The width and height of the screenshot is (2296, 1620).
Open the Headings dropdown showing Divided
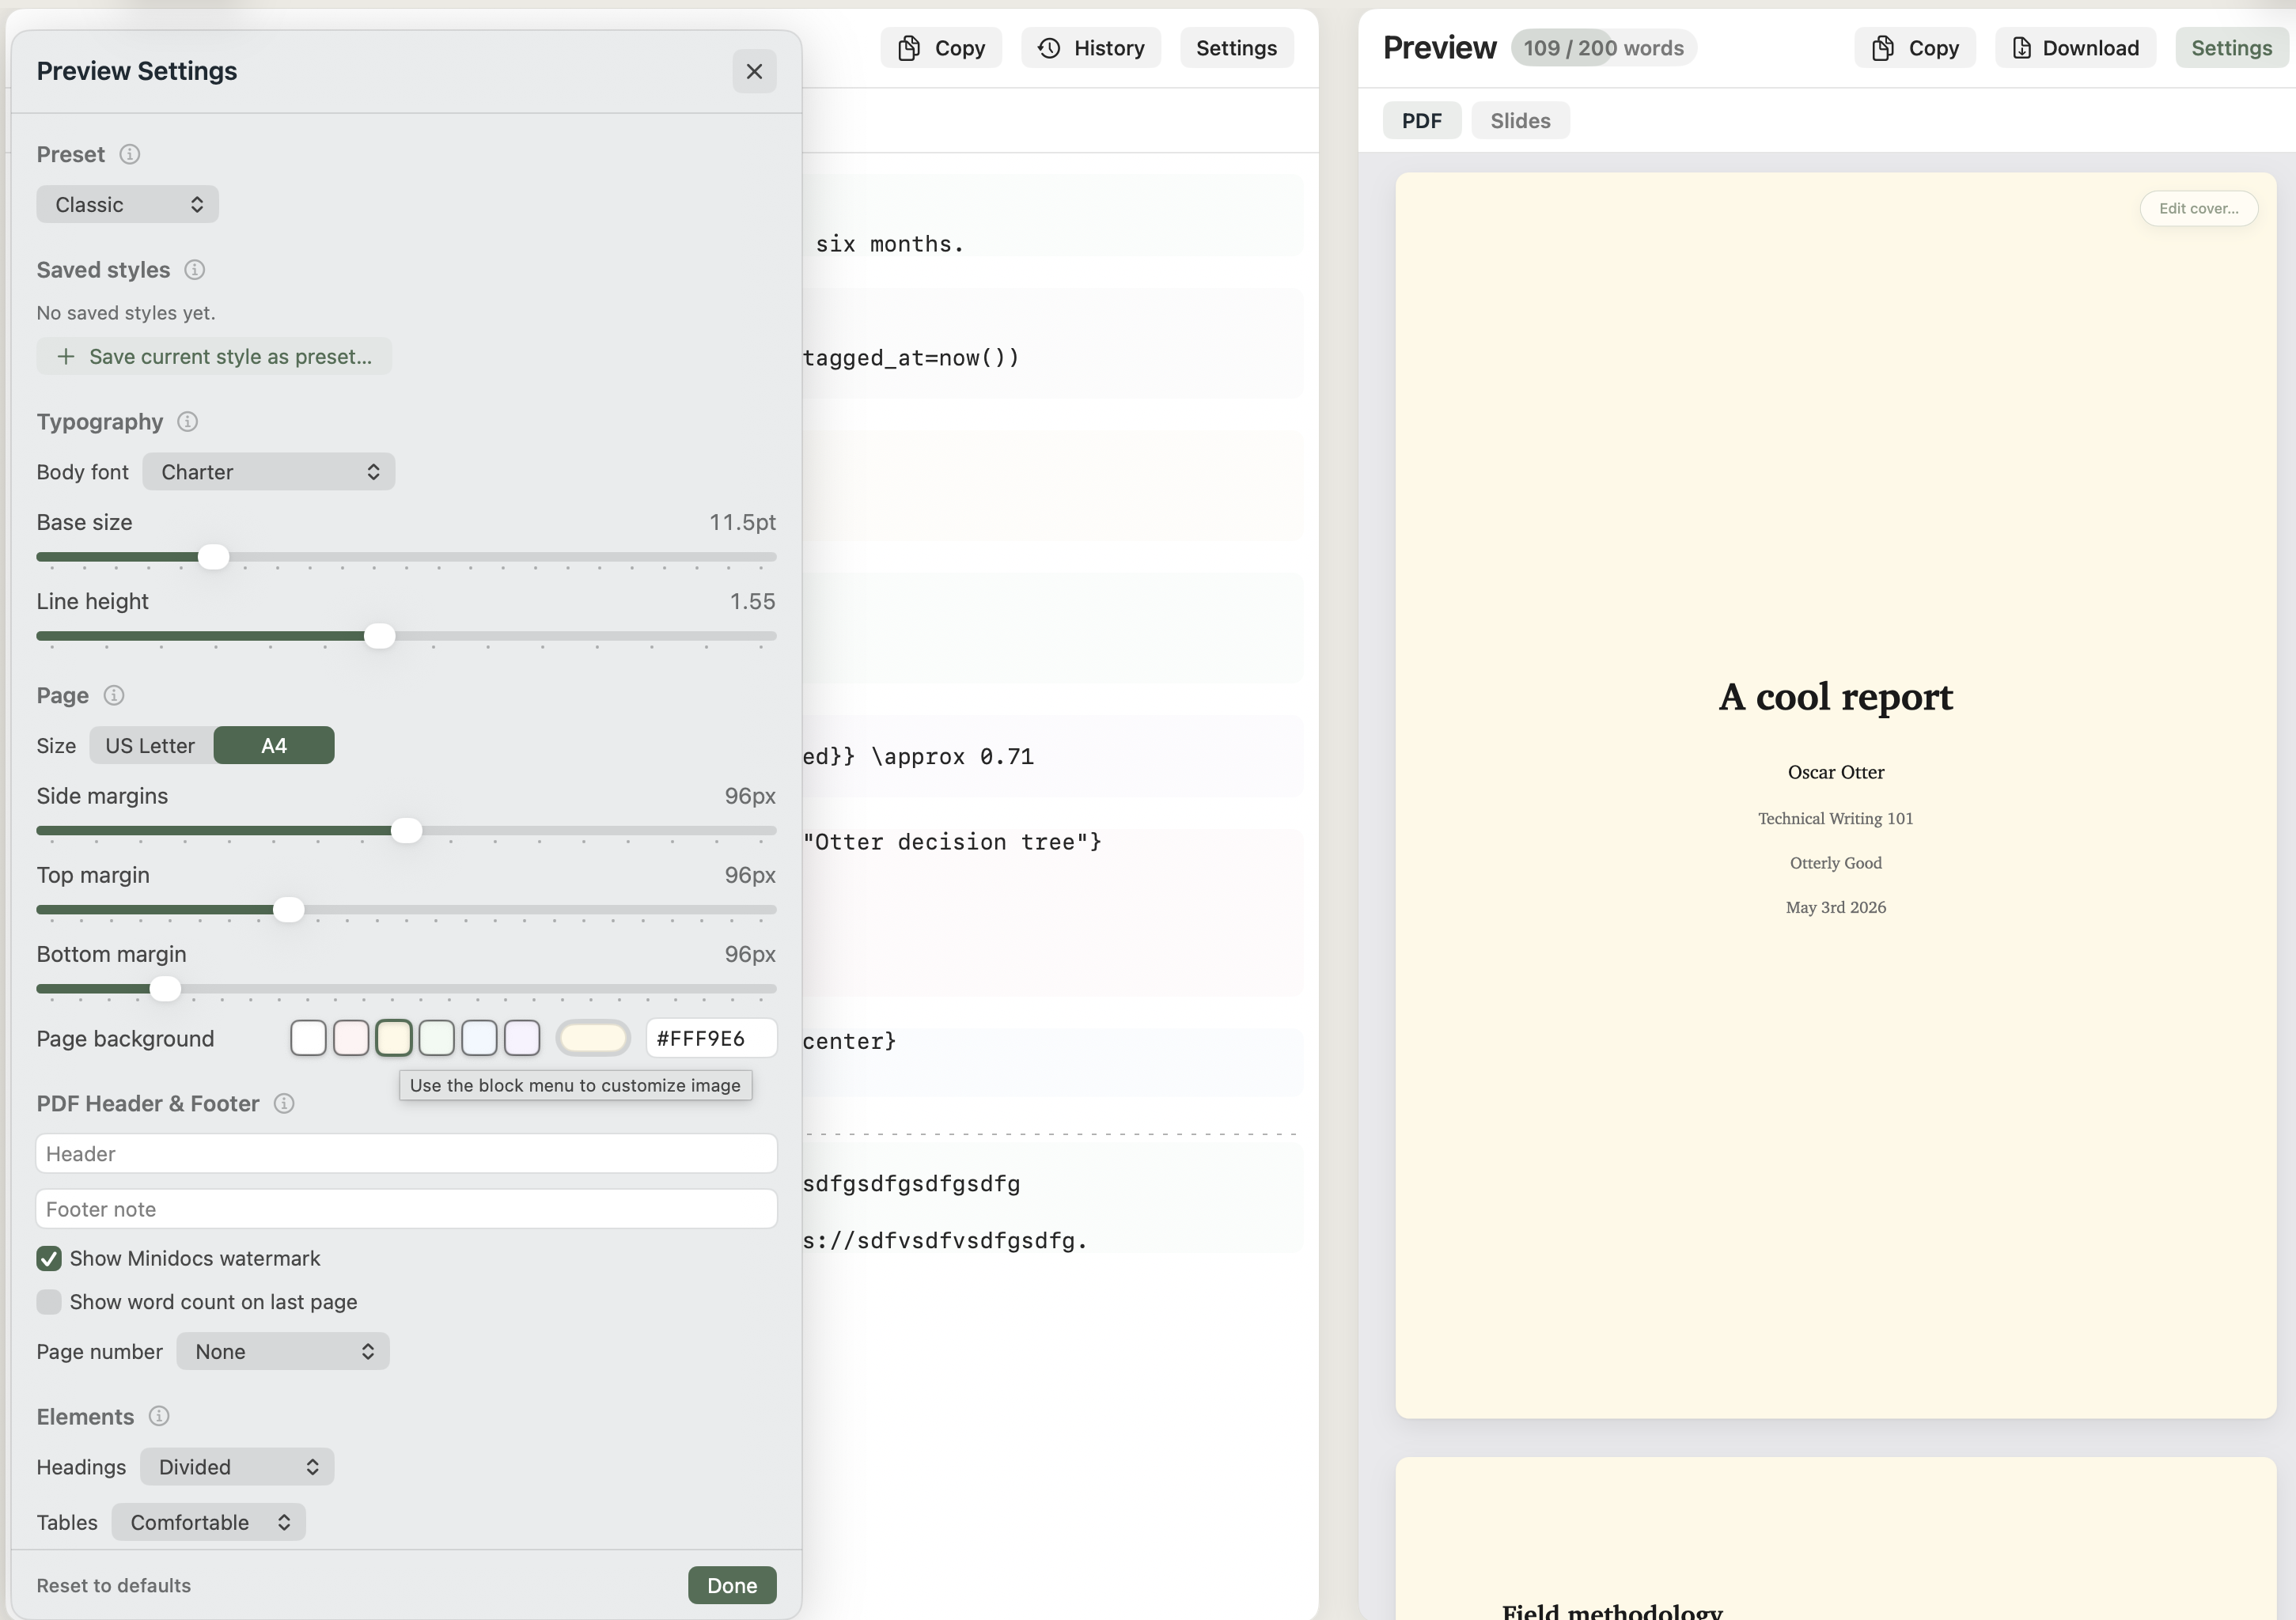[x=237, y=1466]
